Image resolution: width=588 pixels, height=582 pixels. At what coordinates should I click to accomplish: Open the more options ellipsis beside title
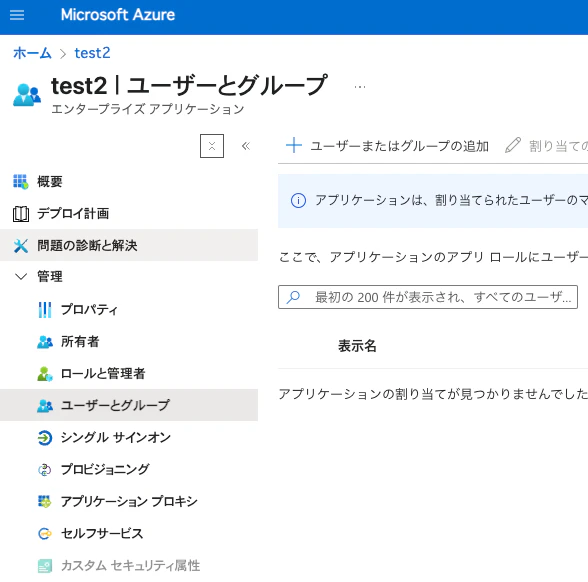[x=360, y=87]
